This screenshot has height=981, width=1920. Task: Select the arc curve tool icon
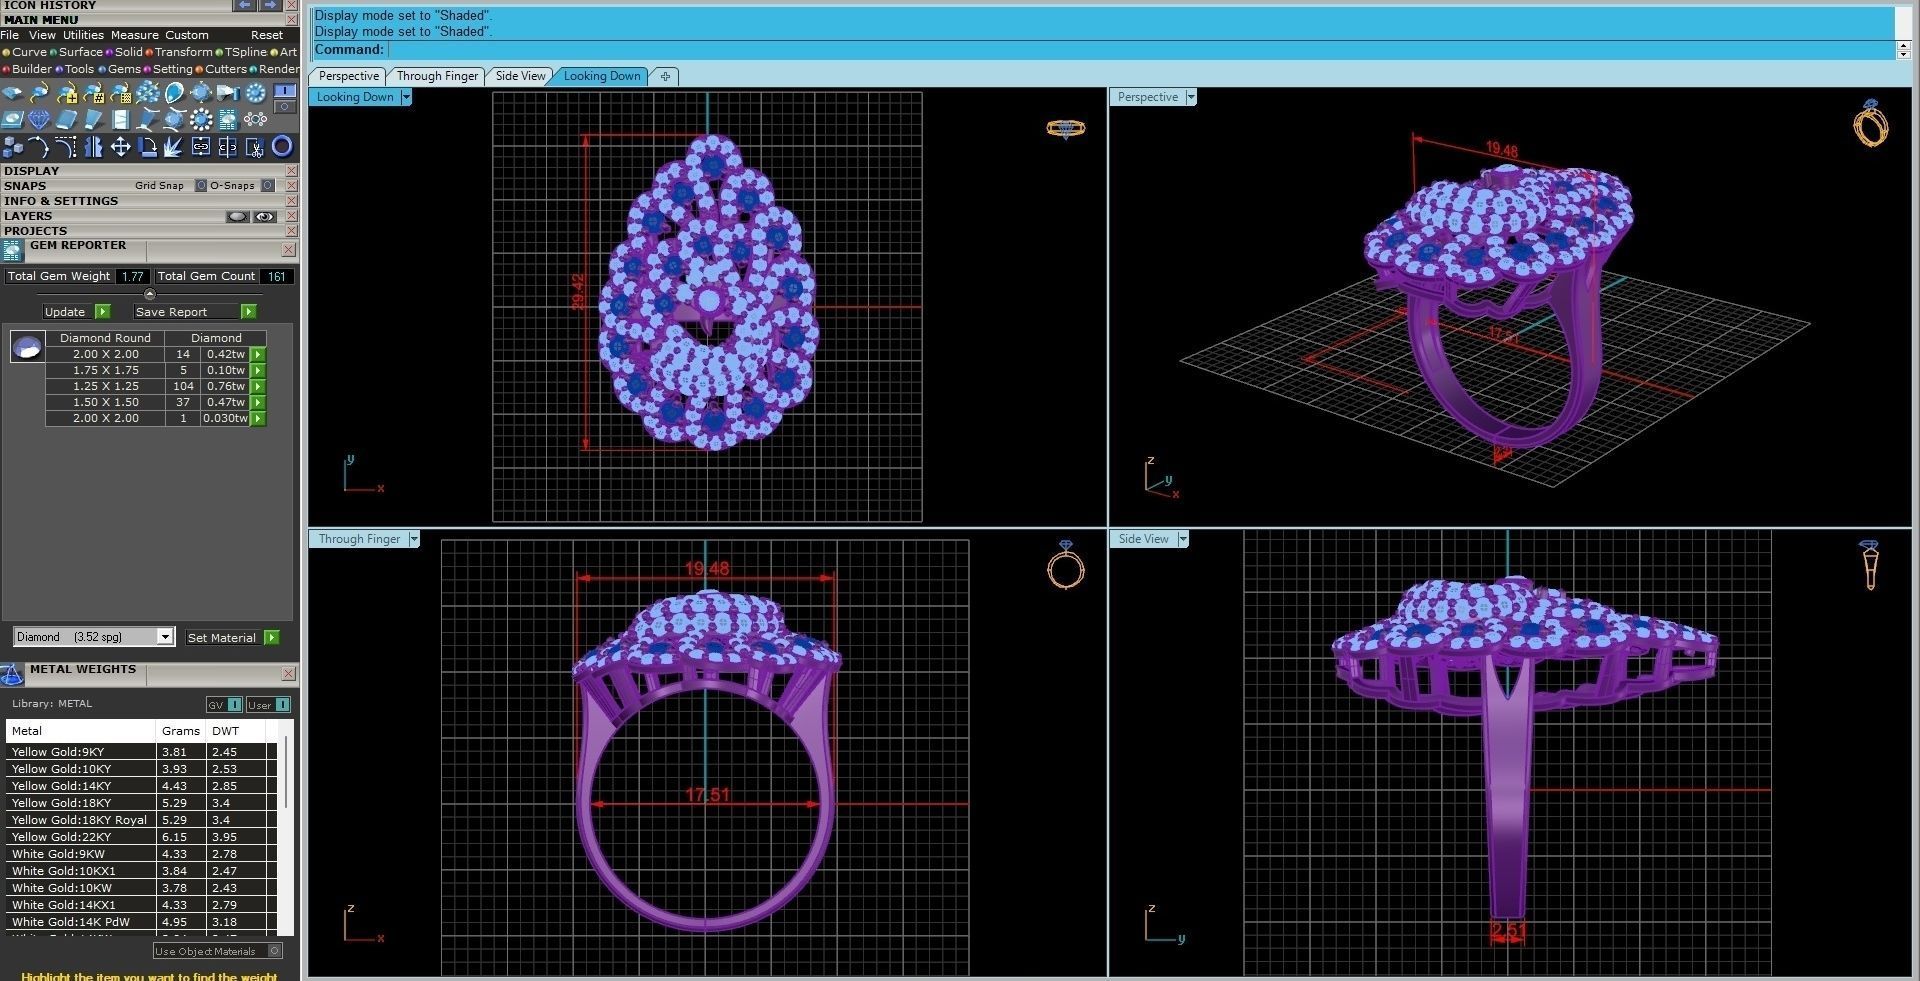[39, 147]
